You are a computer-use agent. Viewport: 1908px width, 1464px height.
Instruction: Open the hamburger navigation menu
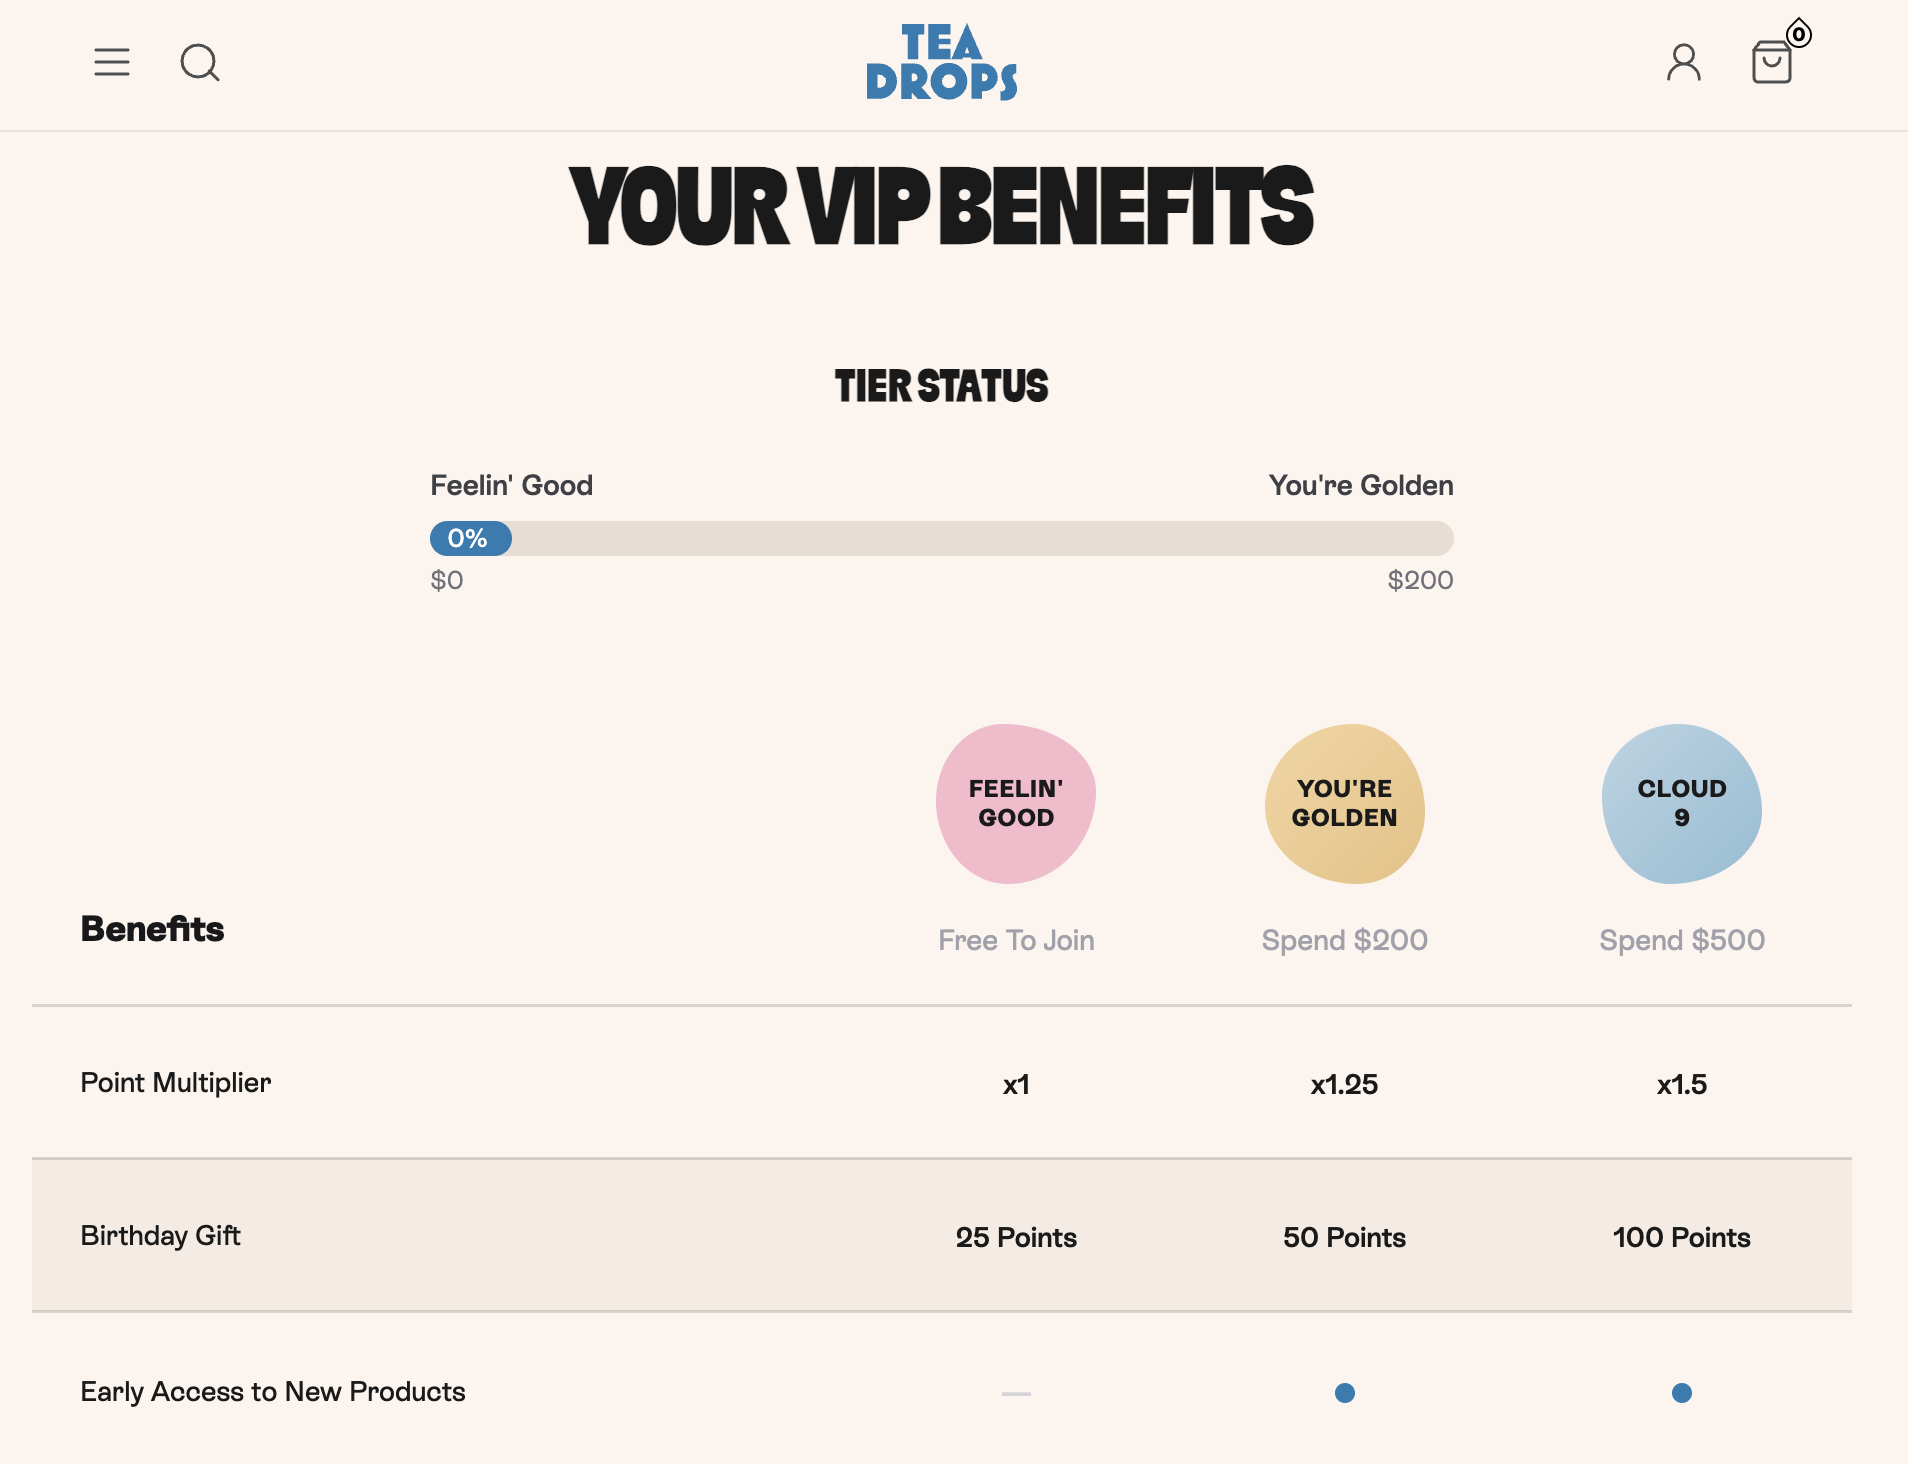[112, 62]
